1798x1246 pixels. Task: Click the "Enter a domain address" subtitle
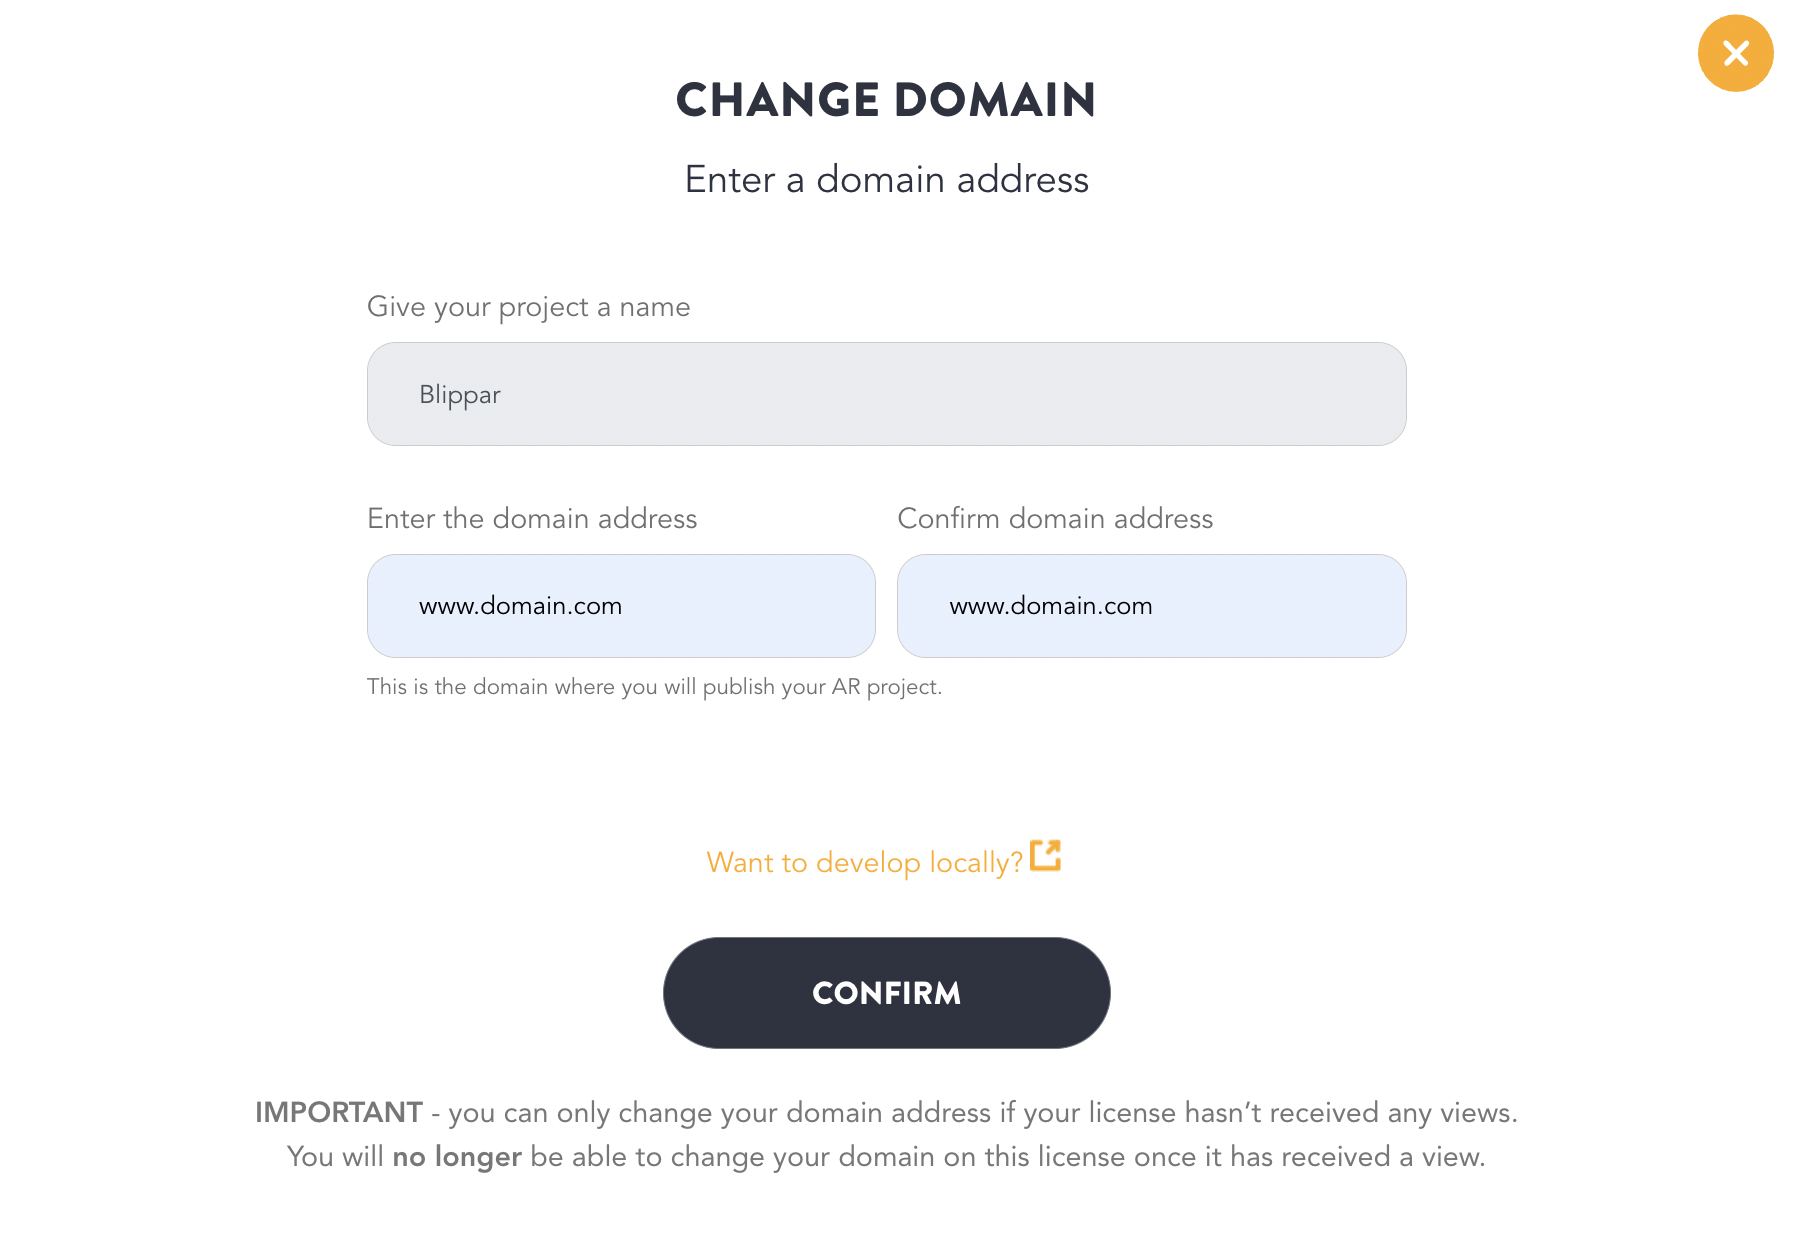click(x=886, y=180)
